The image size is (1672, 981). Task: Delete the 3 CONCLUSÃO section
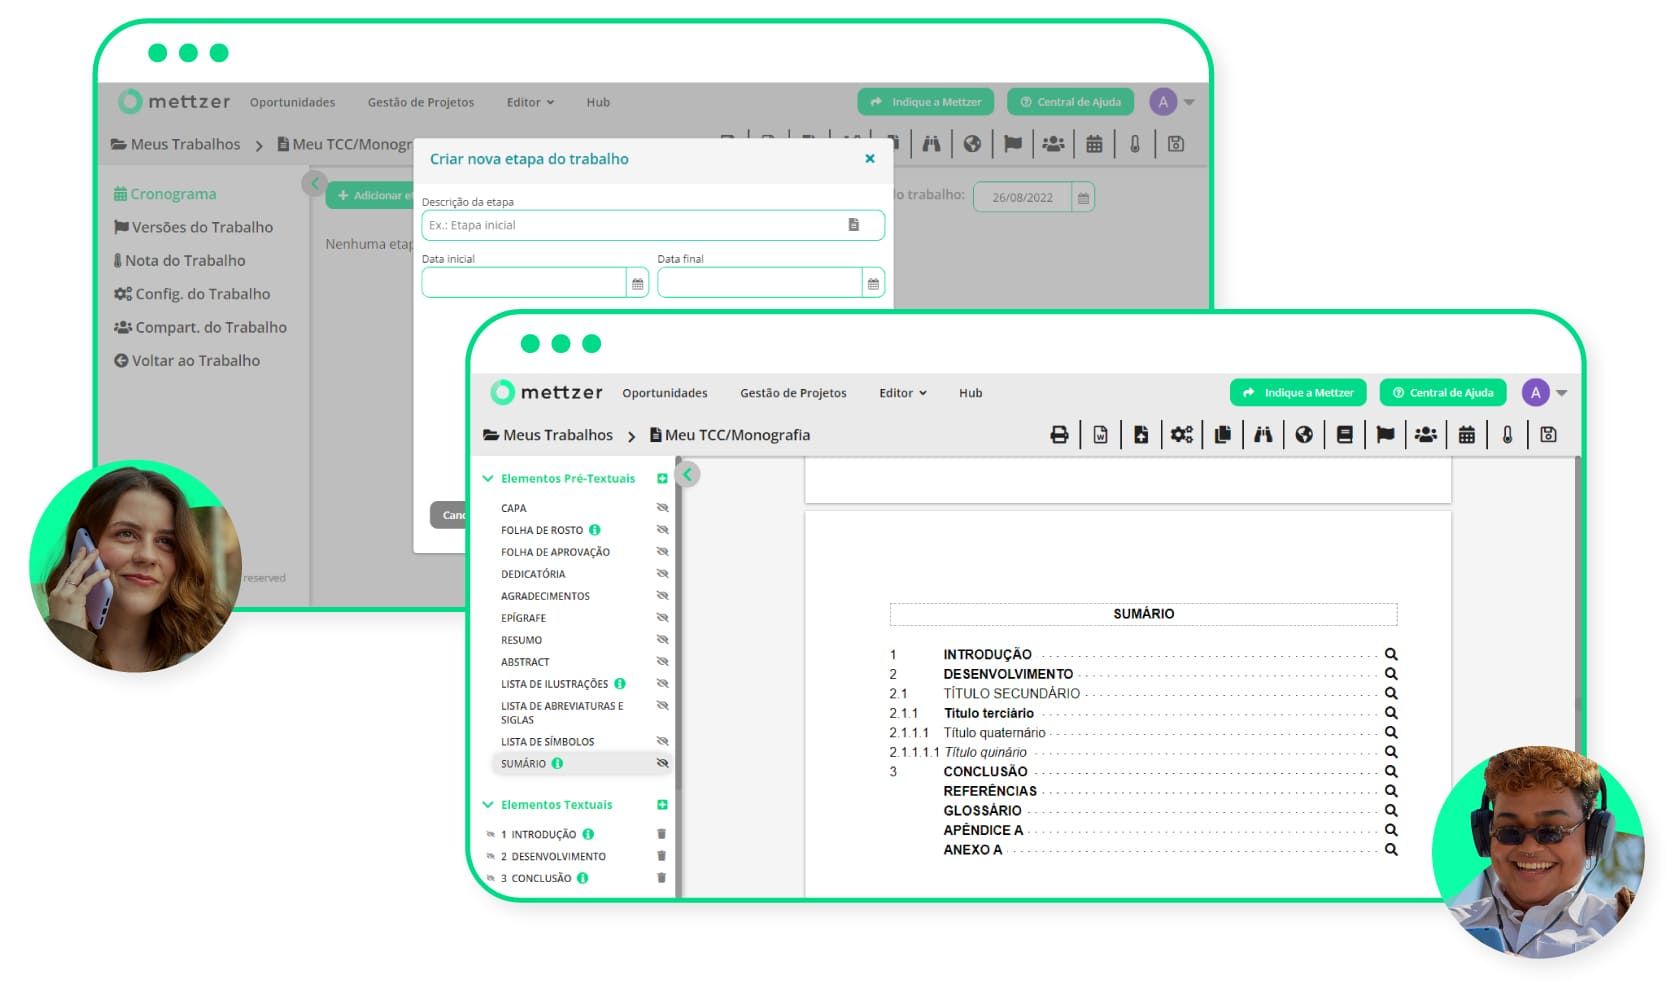pyautogui.click(x=661, y=878)
